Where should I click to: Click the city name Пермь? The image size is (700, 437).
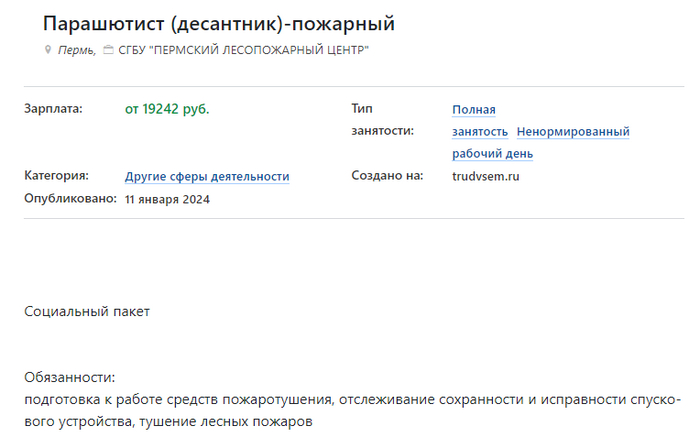(x=77, y=50)
